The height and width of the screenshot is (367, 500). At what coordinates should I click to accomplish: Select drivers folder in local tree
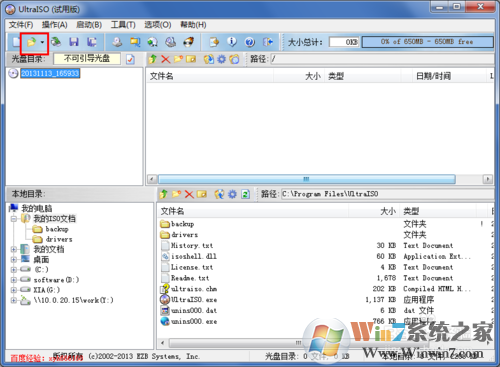point(59,239)
